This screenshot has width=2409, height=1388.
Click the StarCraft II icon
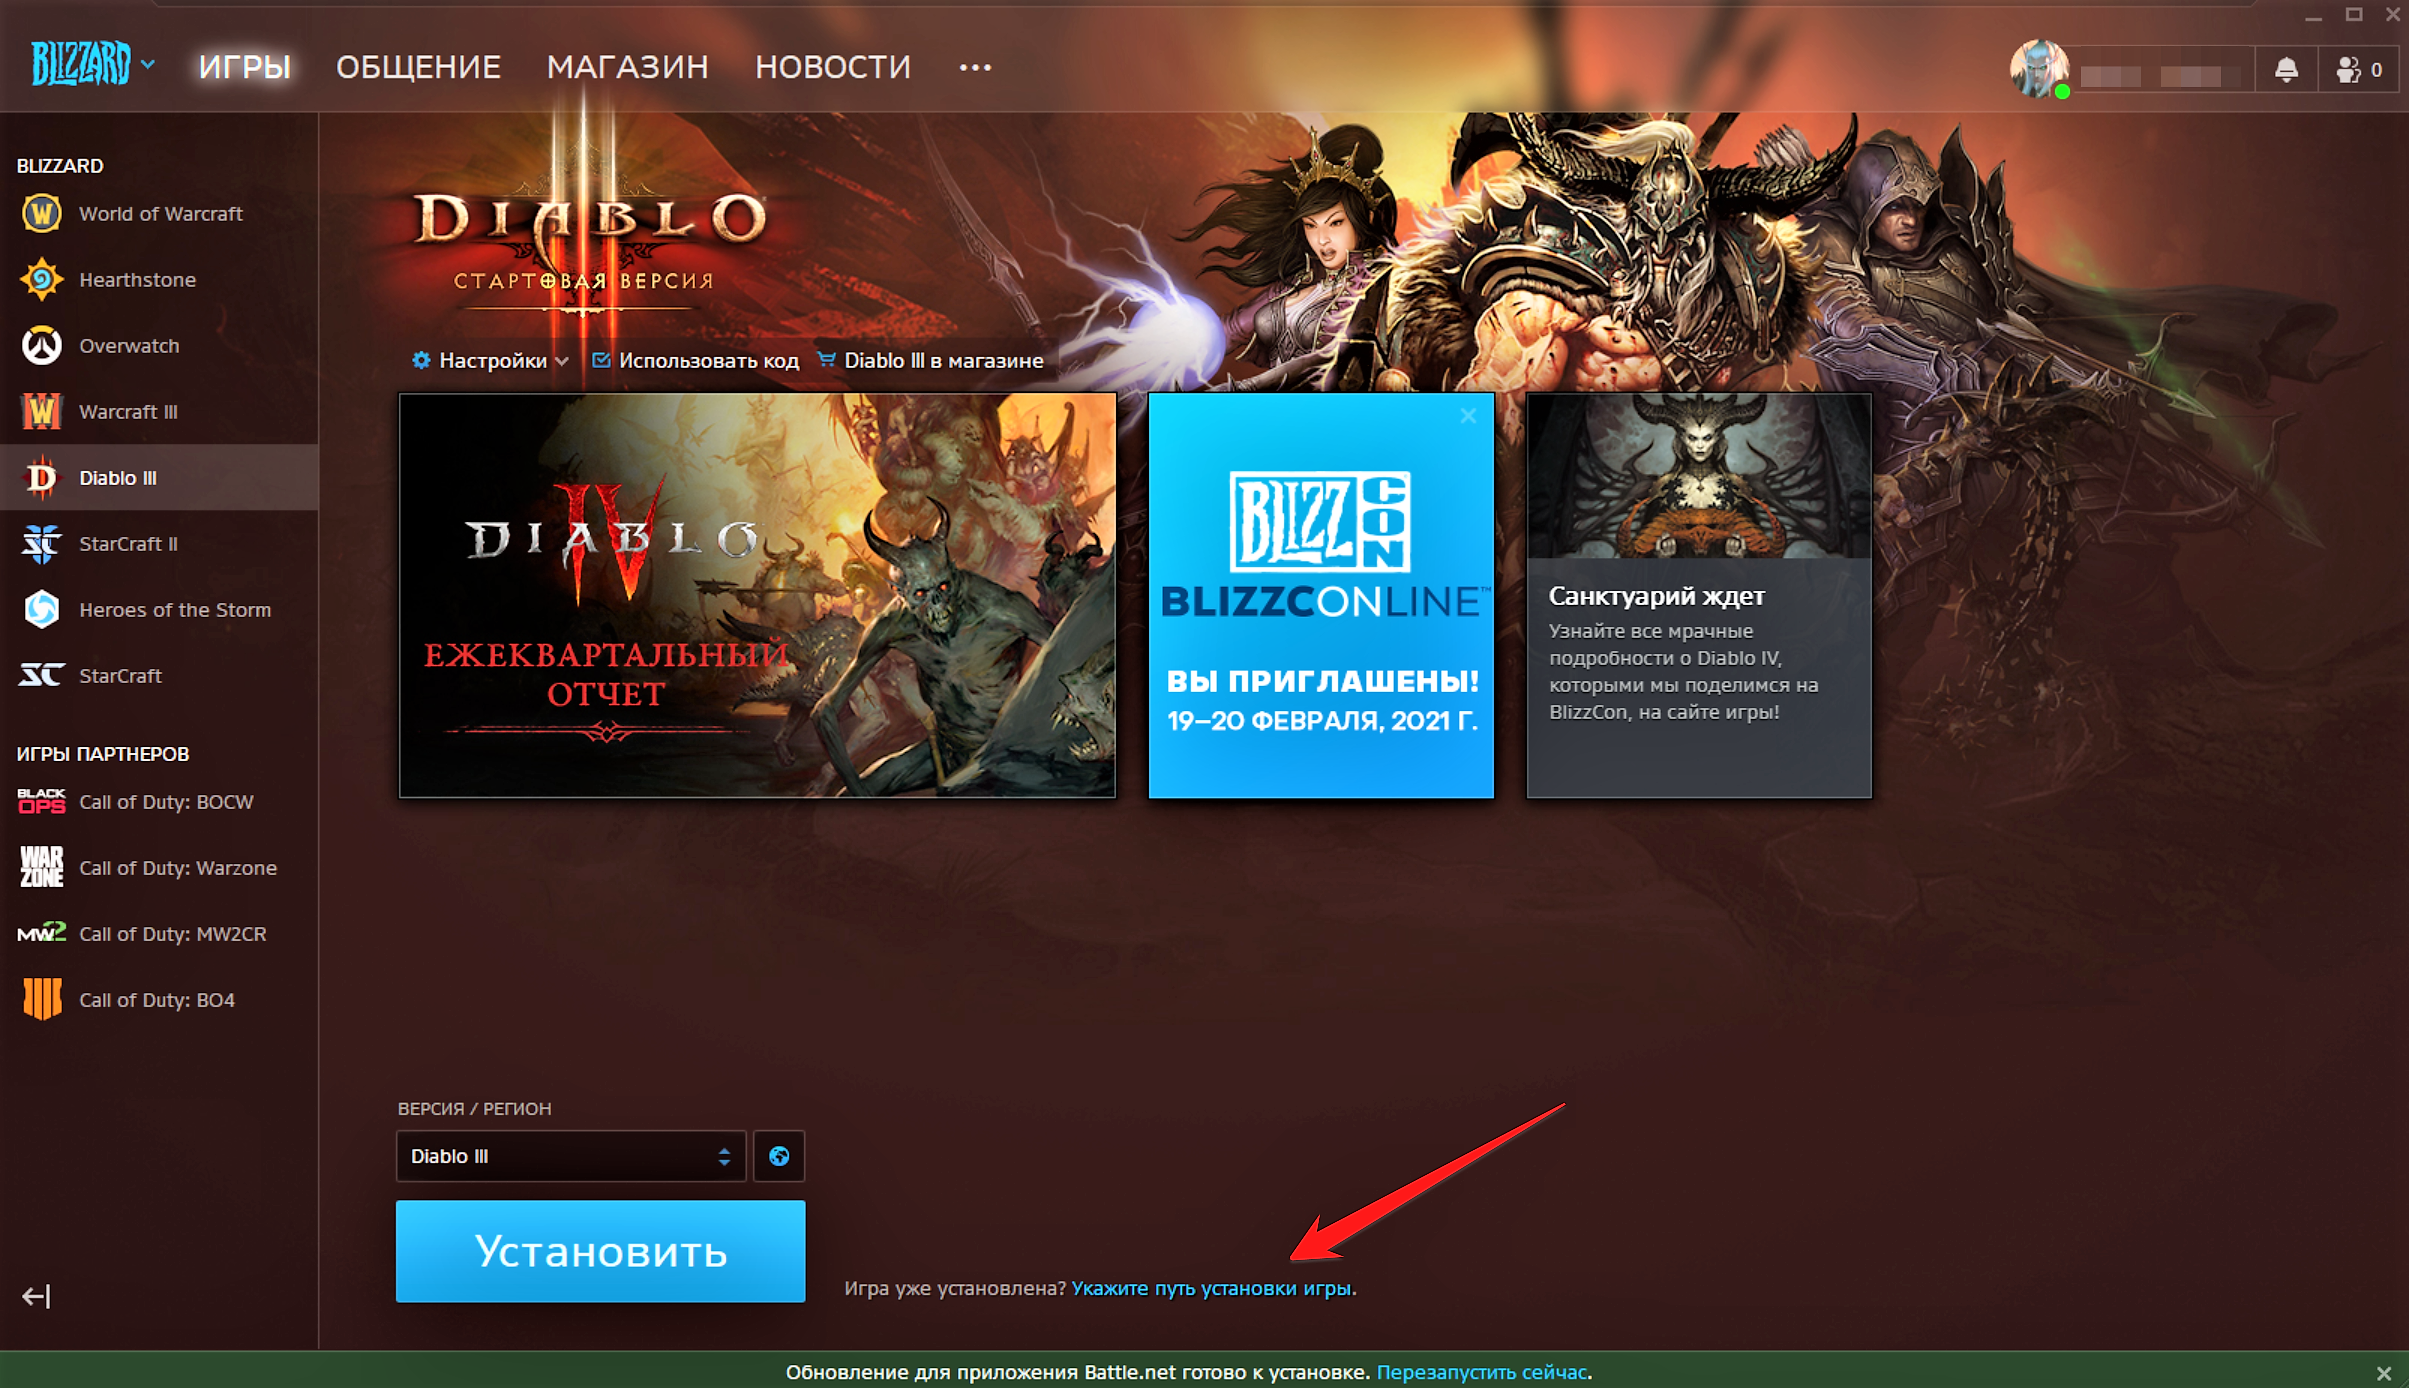coord(40,543)
